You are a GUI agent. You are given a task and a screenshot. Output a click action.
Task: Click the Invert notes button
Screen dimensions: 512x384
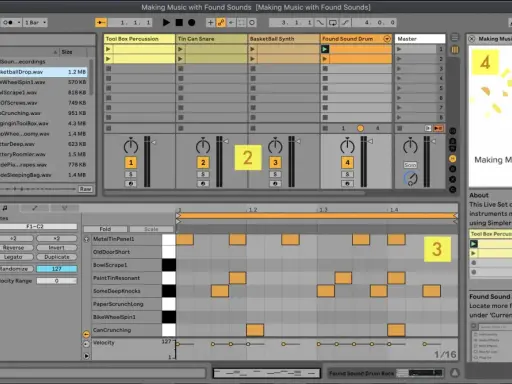[57, 248]
